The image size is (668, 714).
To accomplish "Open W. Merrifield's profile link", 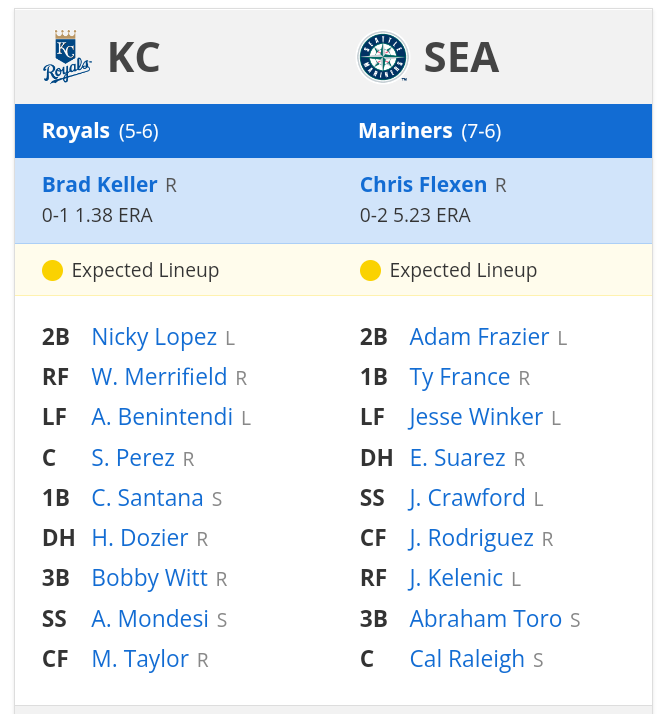I will tap(159, 377).
